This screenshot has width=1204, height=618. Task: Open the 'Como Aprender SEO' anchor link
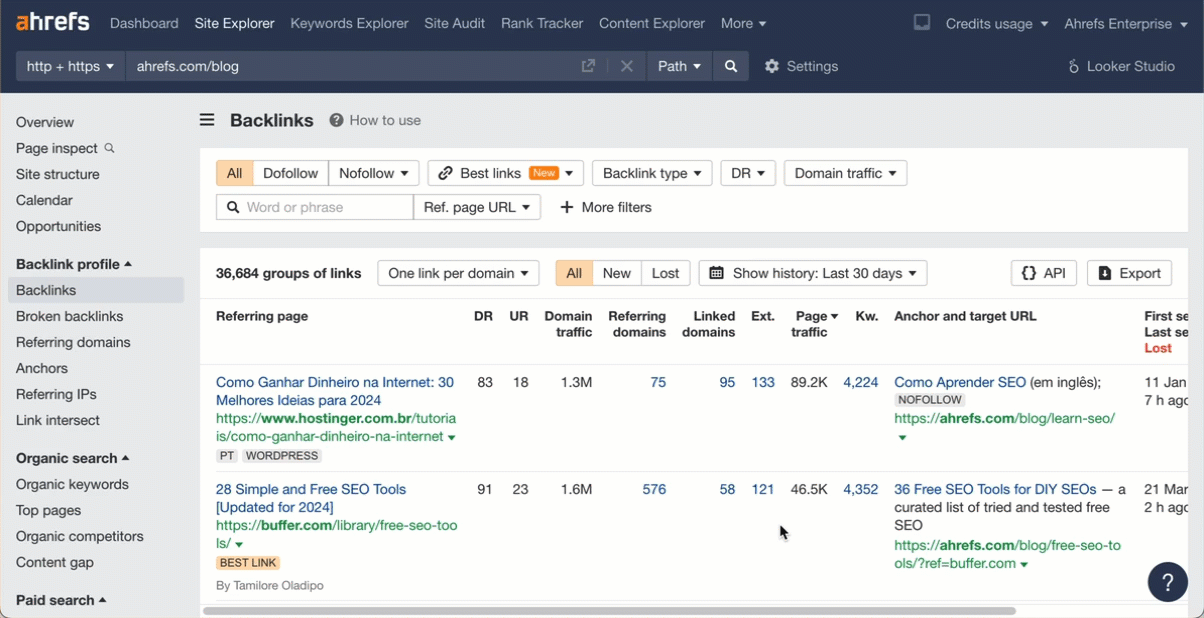[959, 382]
